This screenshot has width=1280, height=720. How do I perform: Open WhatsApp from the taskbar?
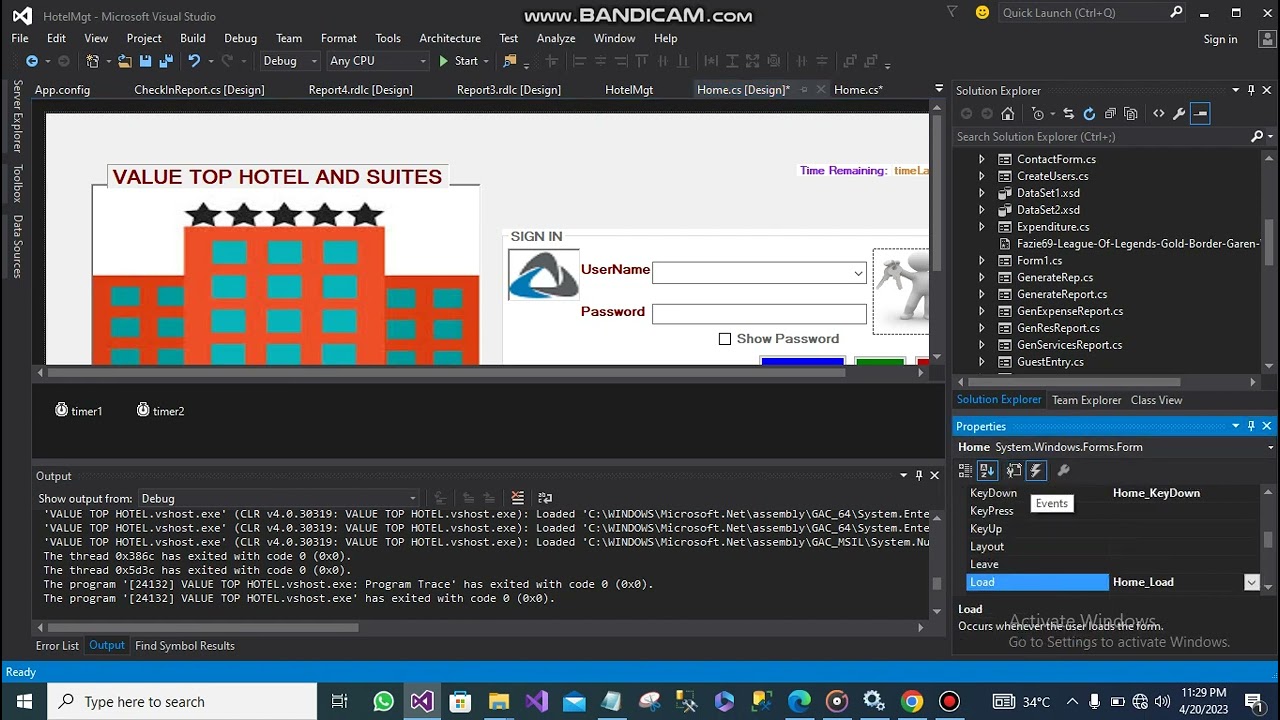pyautogui.click(x=383, y=701)
